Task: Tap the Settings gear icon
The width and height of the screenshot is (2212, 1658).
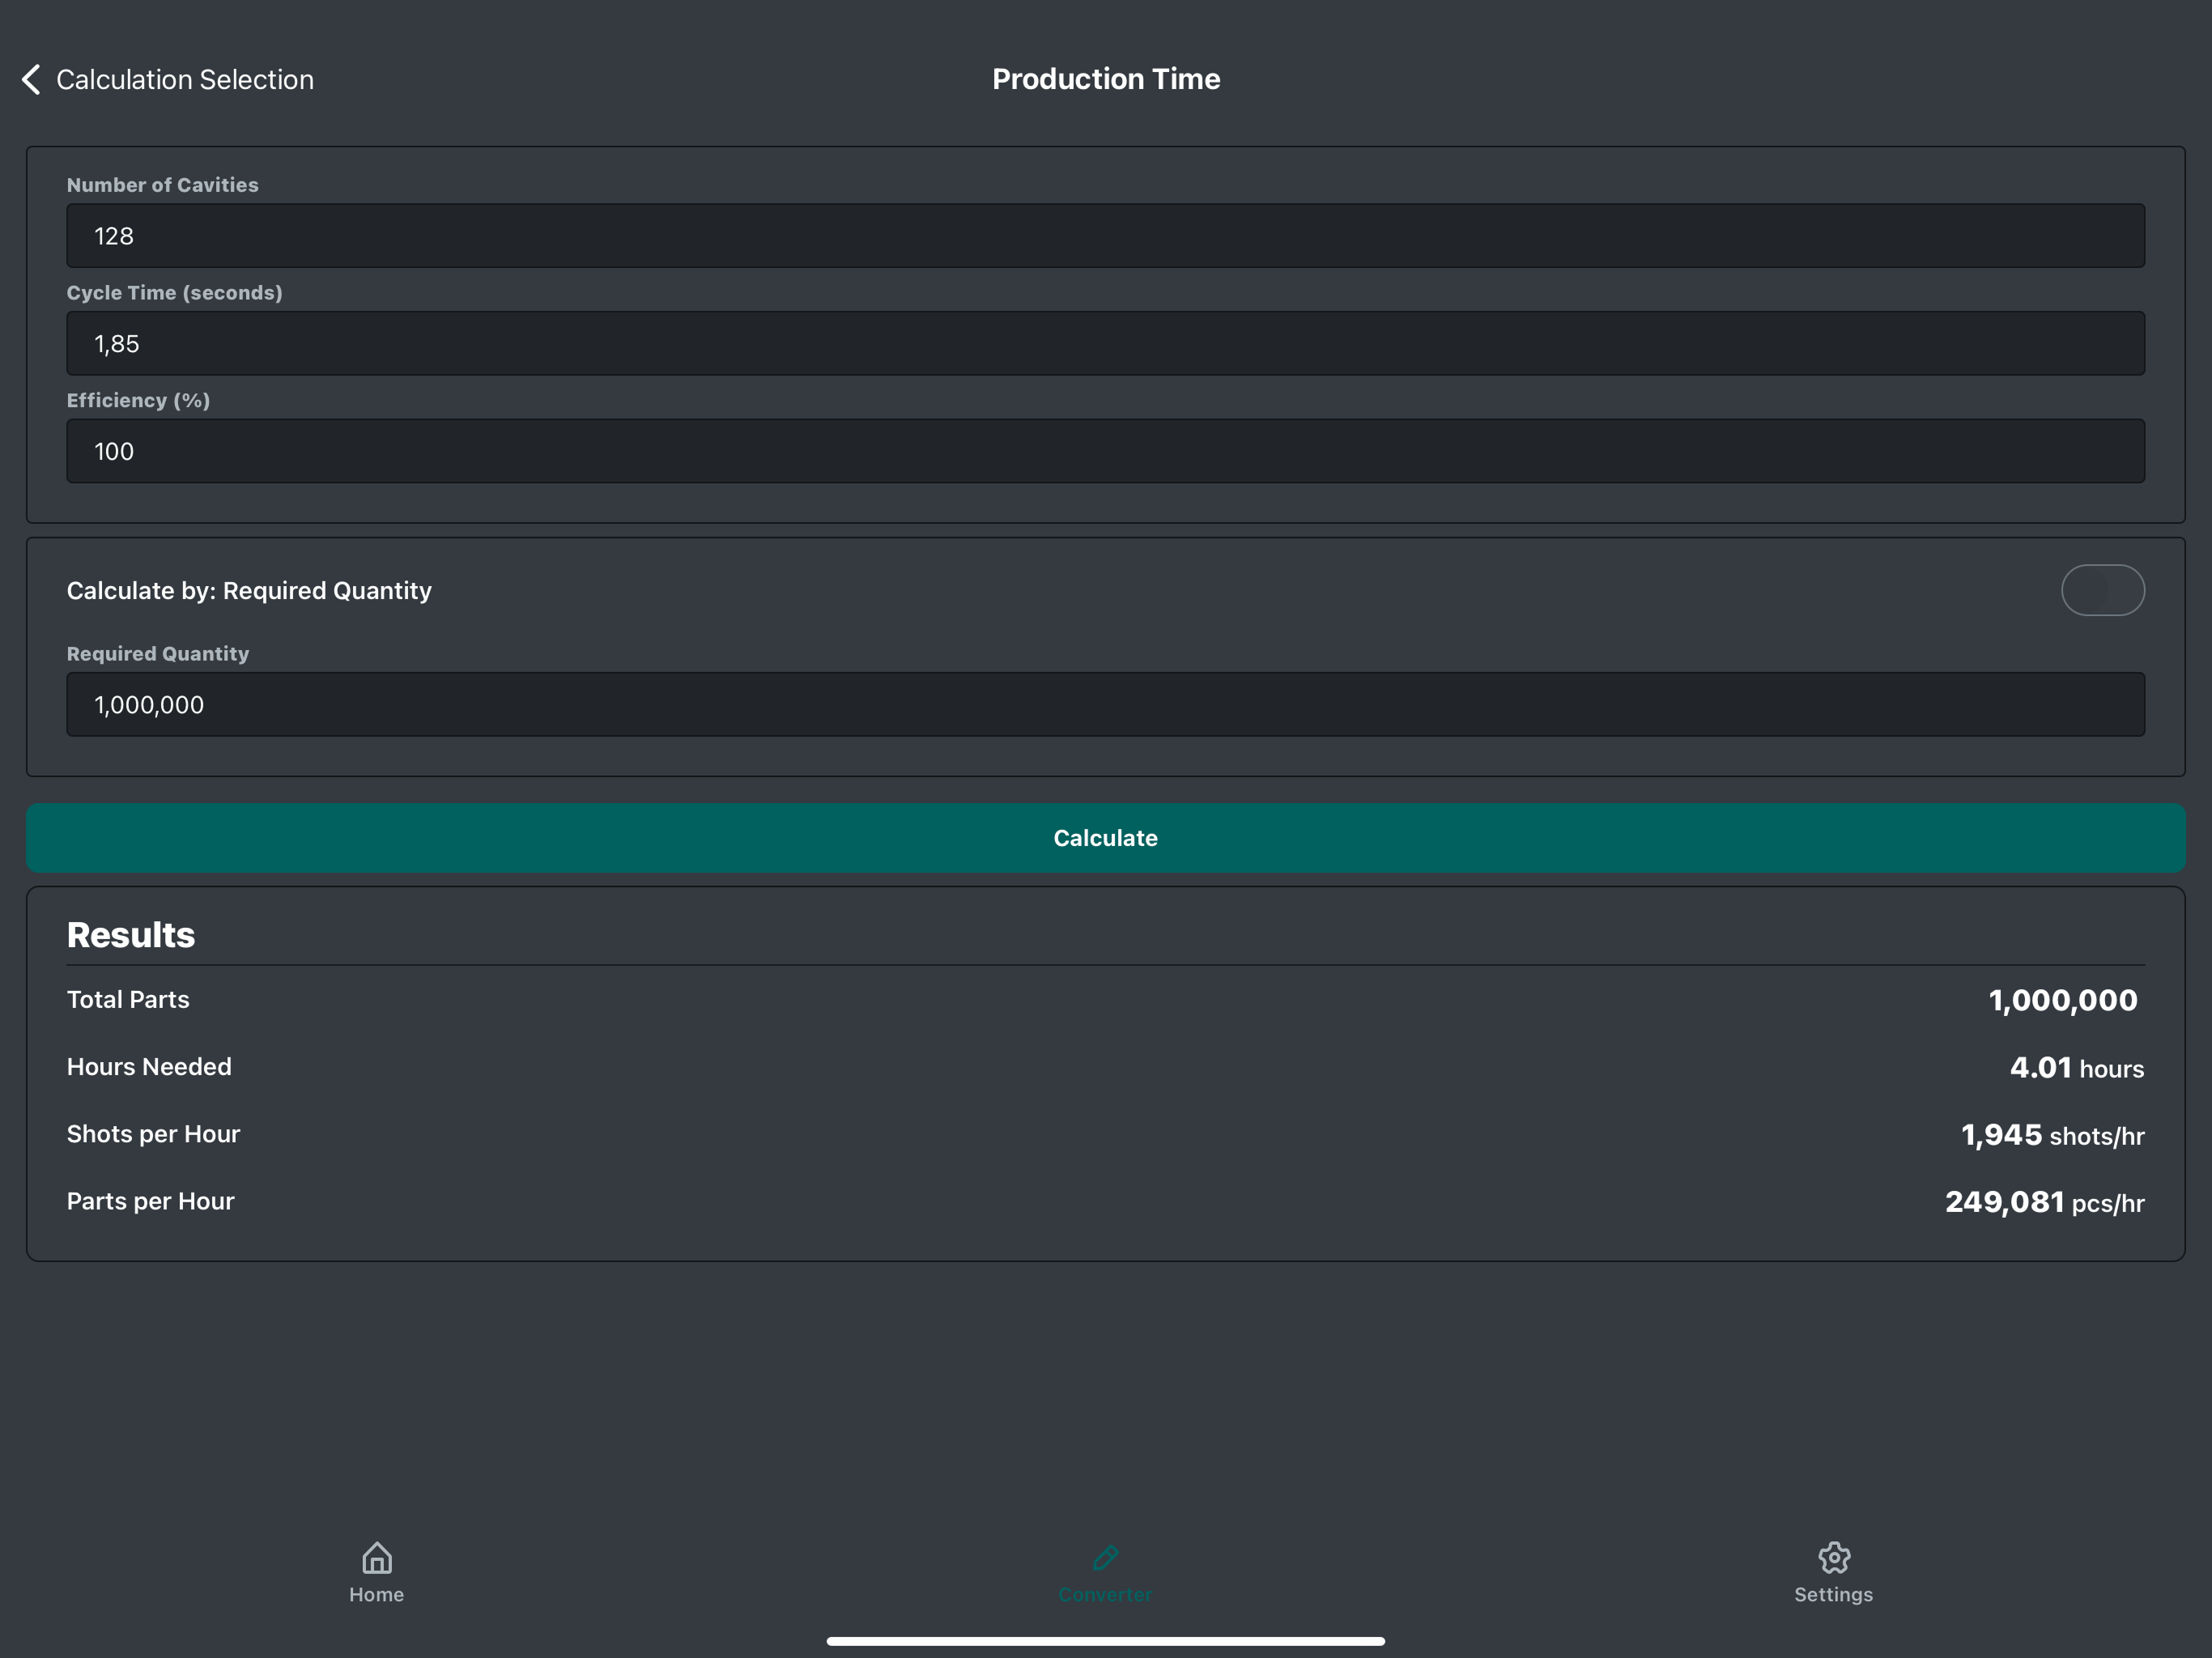Action: (1833, 1556)
